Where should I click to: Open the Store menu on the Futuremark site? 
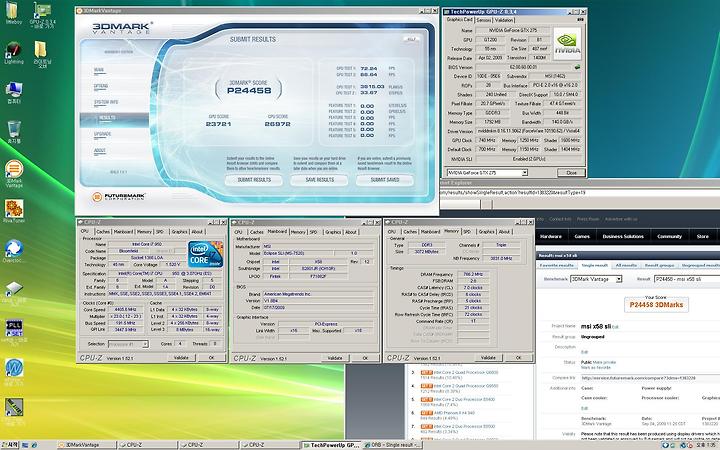coord(703,236)
